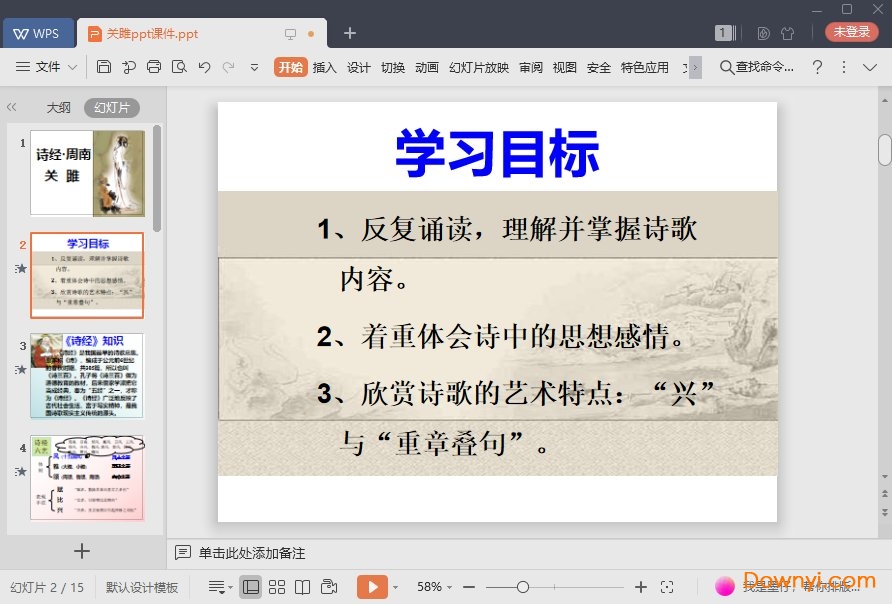Switch to the 设计 tab
This screenshot has height=604, width=892.
[358, 67]
